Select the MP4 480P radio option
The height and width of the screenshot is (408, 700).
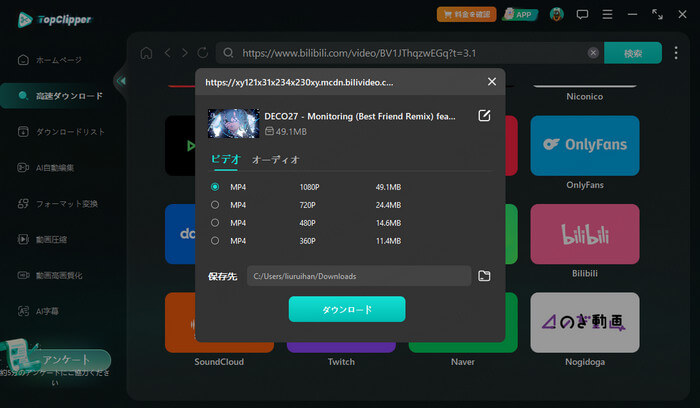tap(215, 222)
